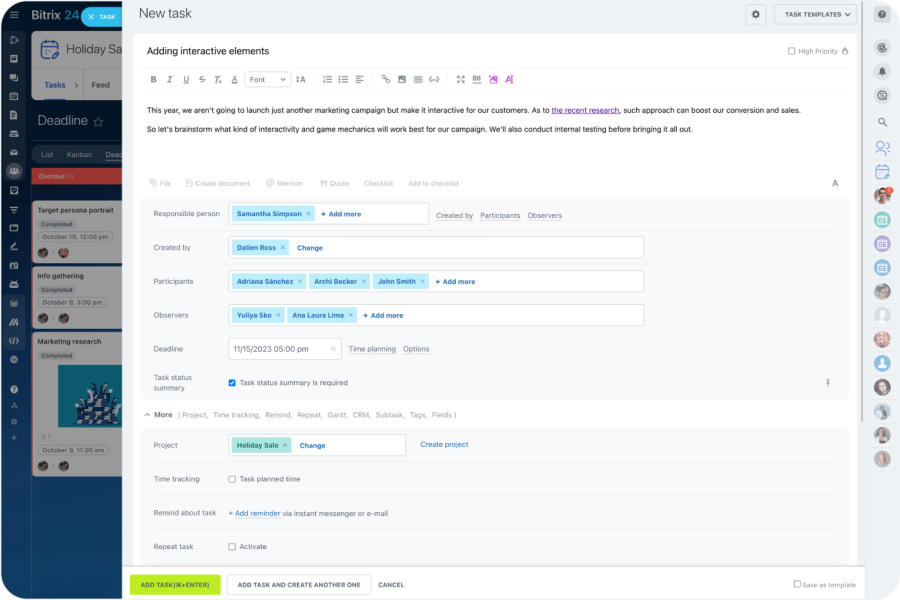Screen dimensions: 900x600
Task: Toggle bold formatting in the editor toolbar
Action: coord(154,79)
